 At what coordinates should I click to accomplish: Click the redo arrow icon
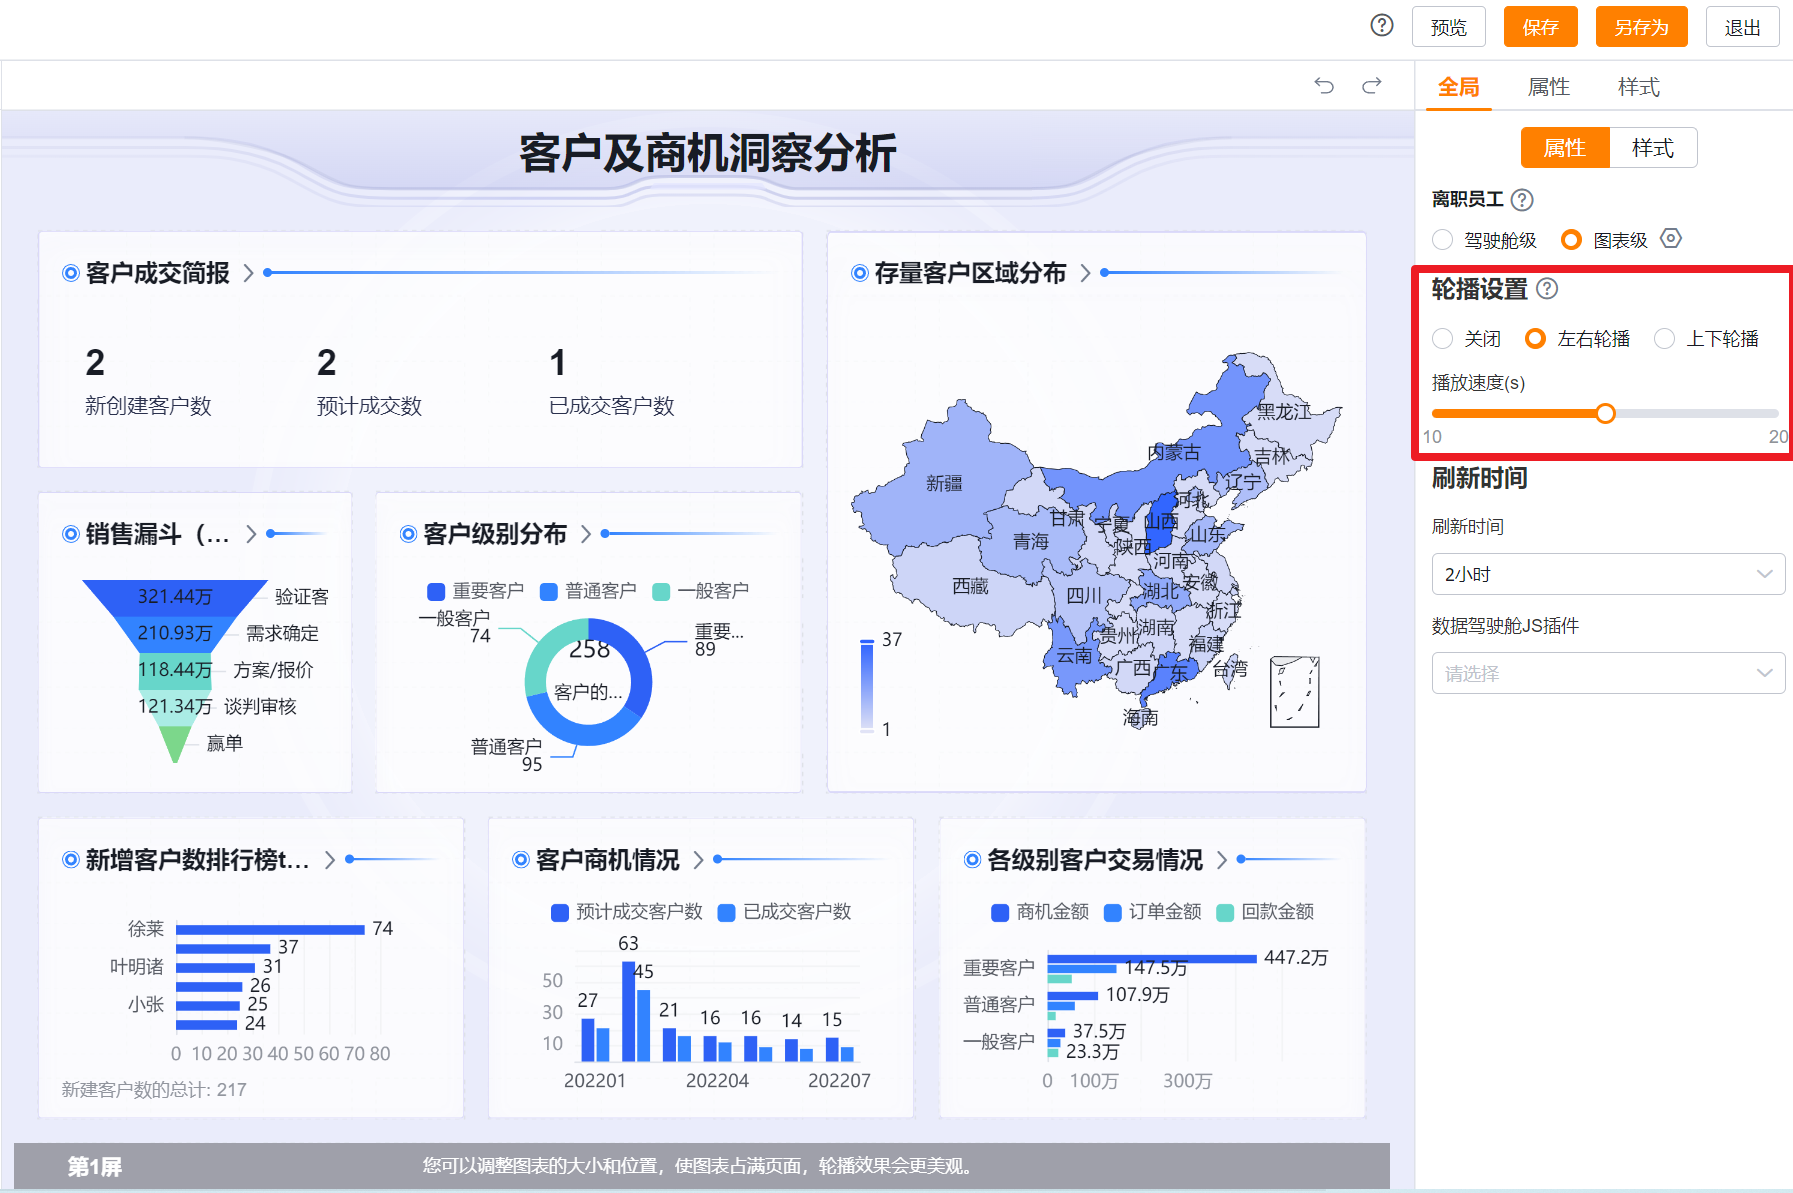pos(1372,86)
